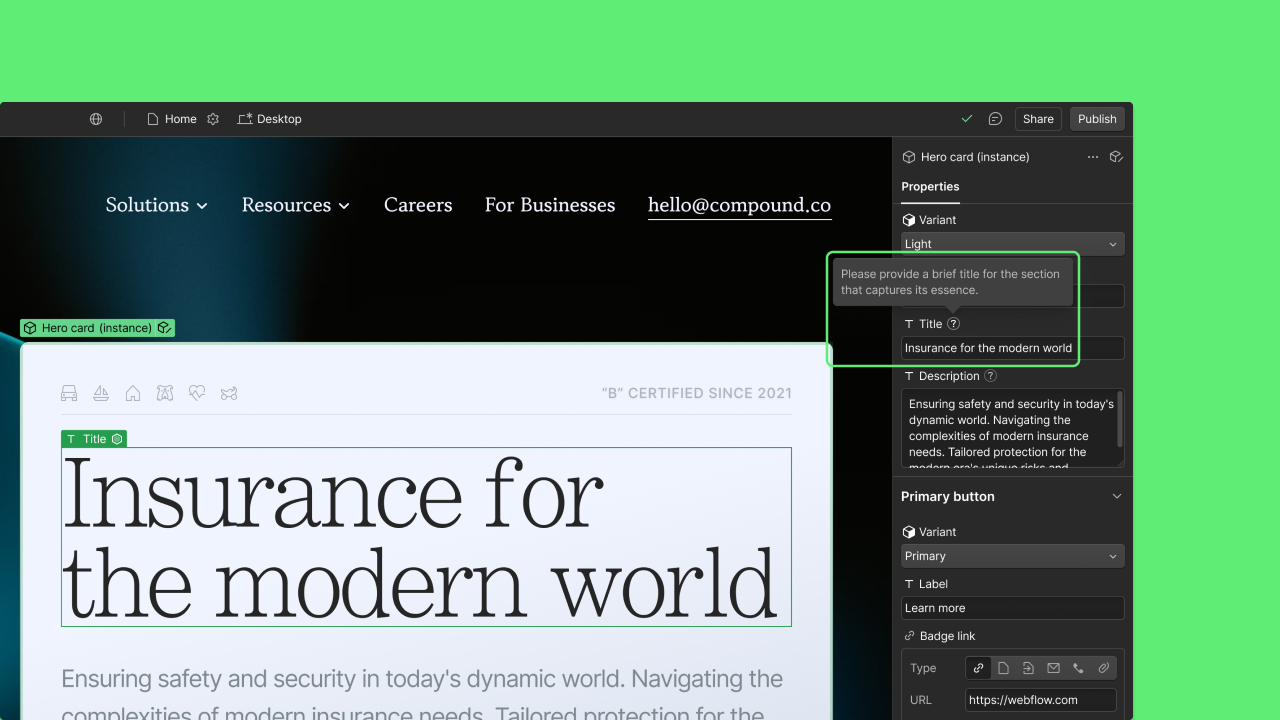Select the page link type icon

click(1003, 667)
